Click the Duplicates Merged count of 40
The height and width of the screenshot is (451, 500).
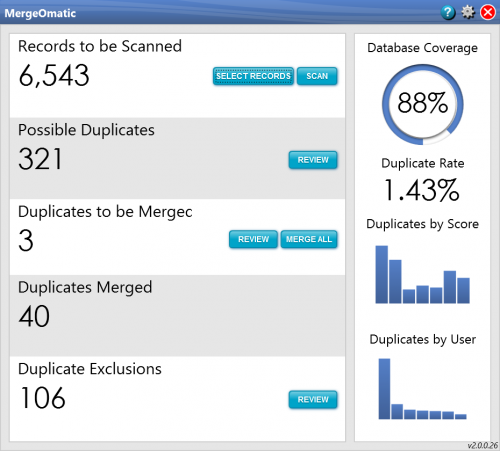pos(34,316)
